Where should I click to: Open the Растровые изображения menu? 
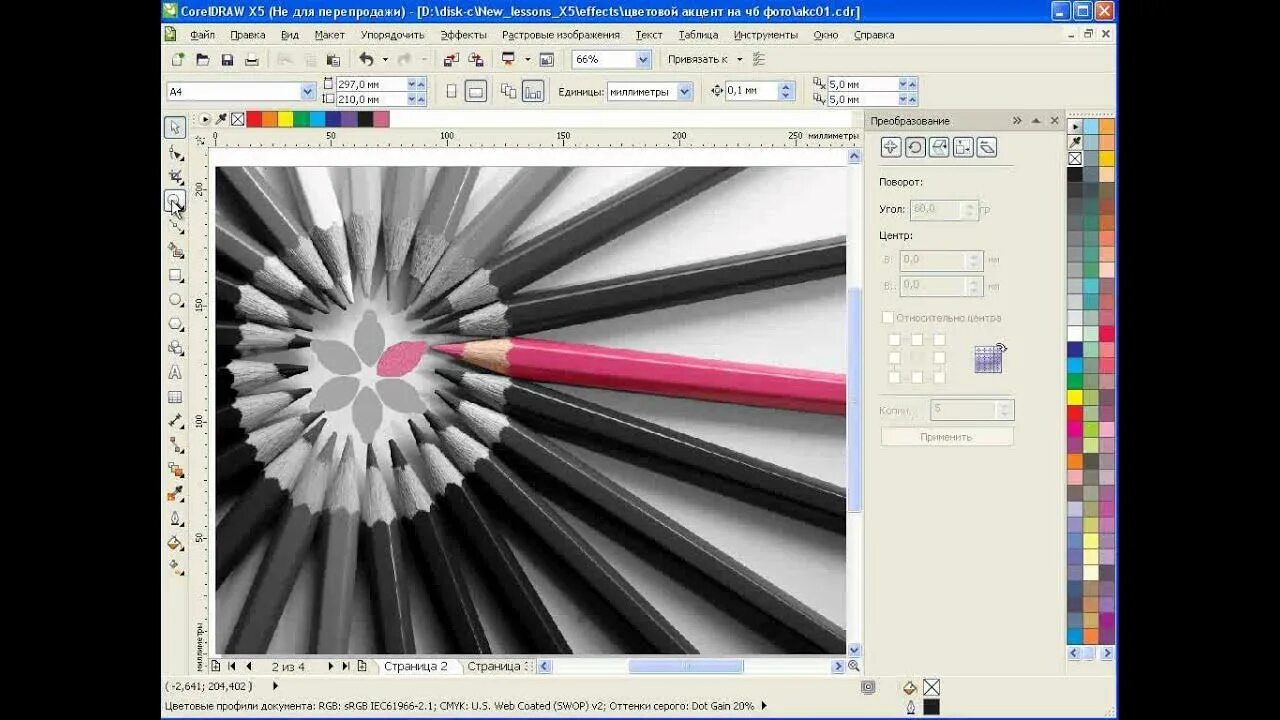561,34
